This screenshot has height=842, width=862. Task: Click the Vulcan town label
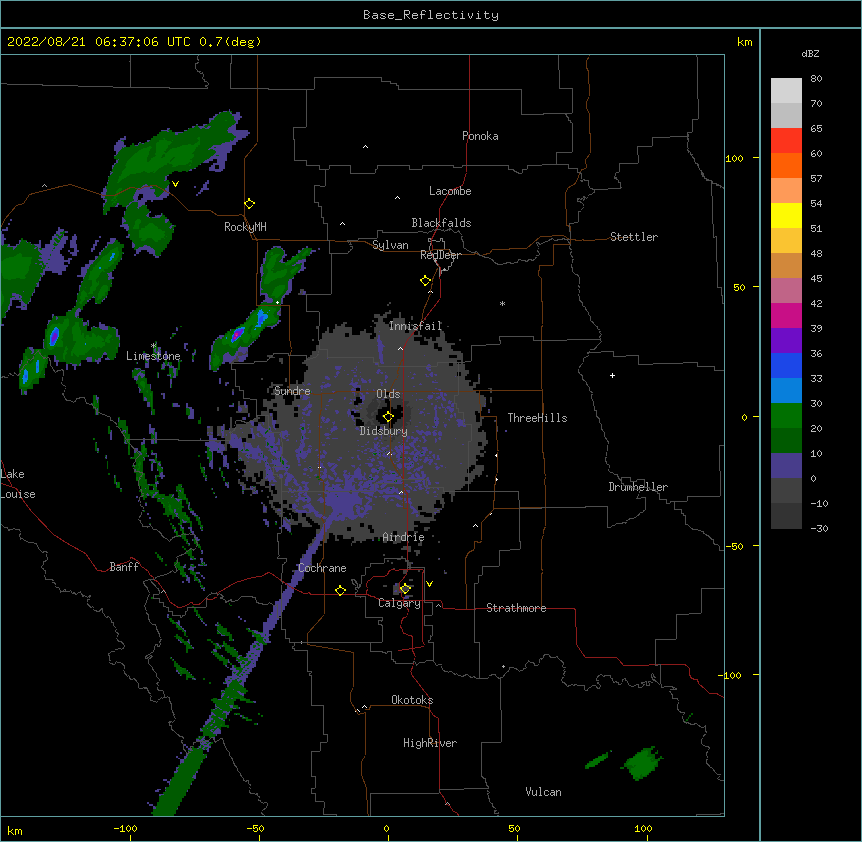tap(543, 792)
